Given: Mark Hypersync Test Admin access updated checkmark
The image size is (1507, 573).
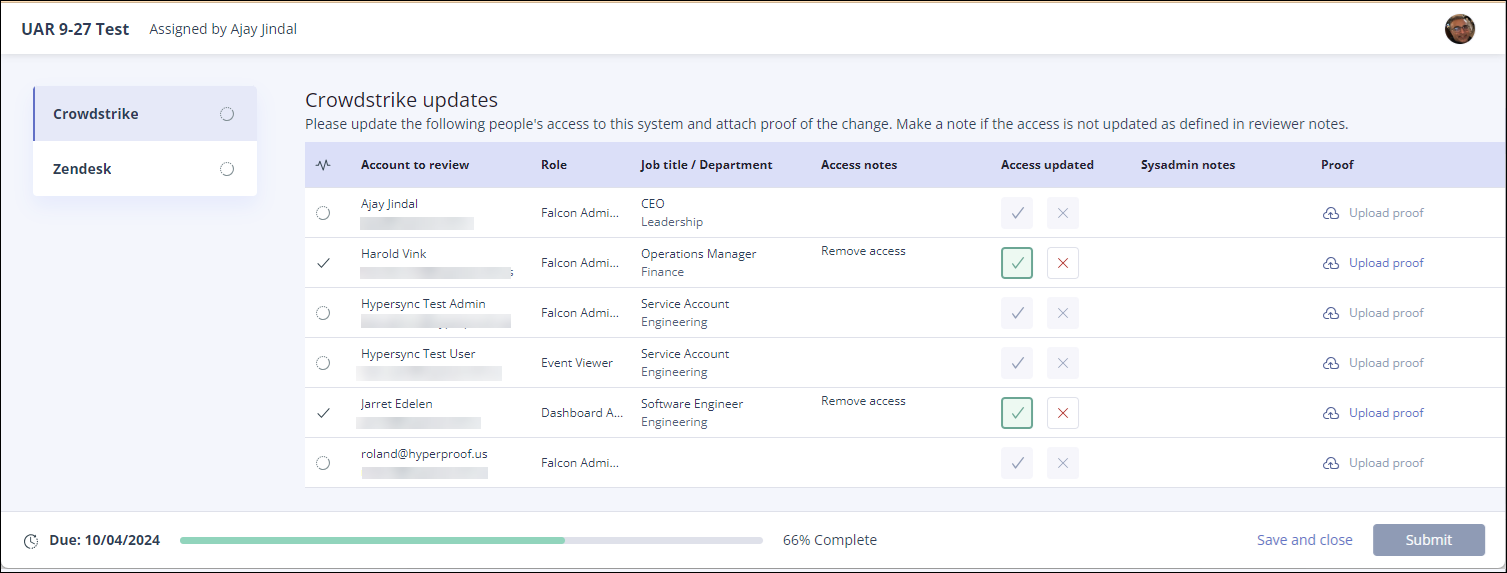Looking at the screenshot, I should 1017,313.
